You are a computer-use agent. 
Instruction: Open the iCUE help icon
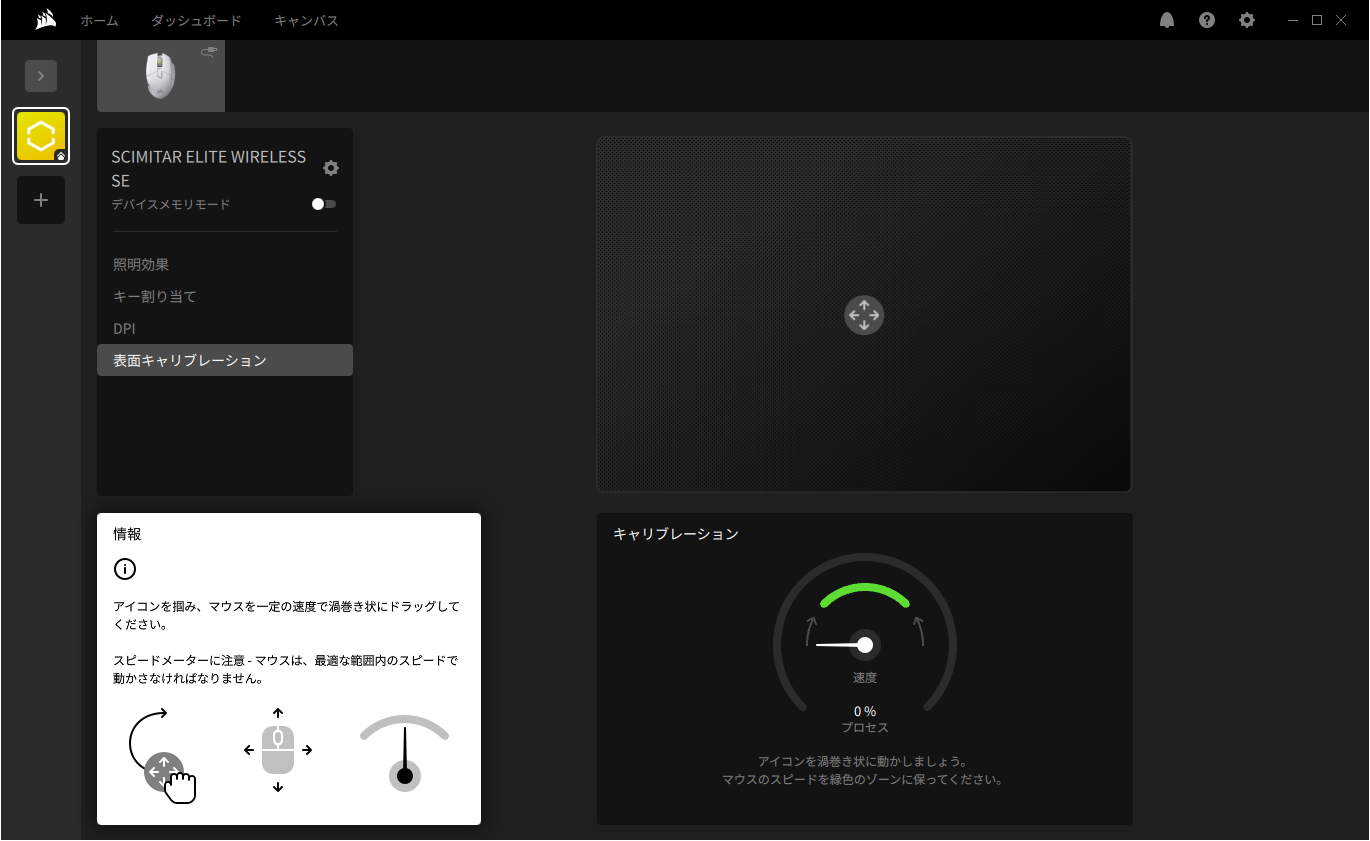(x=1206, y=19)
